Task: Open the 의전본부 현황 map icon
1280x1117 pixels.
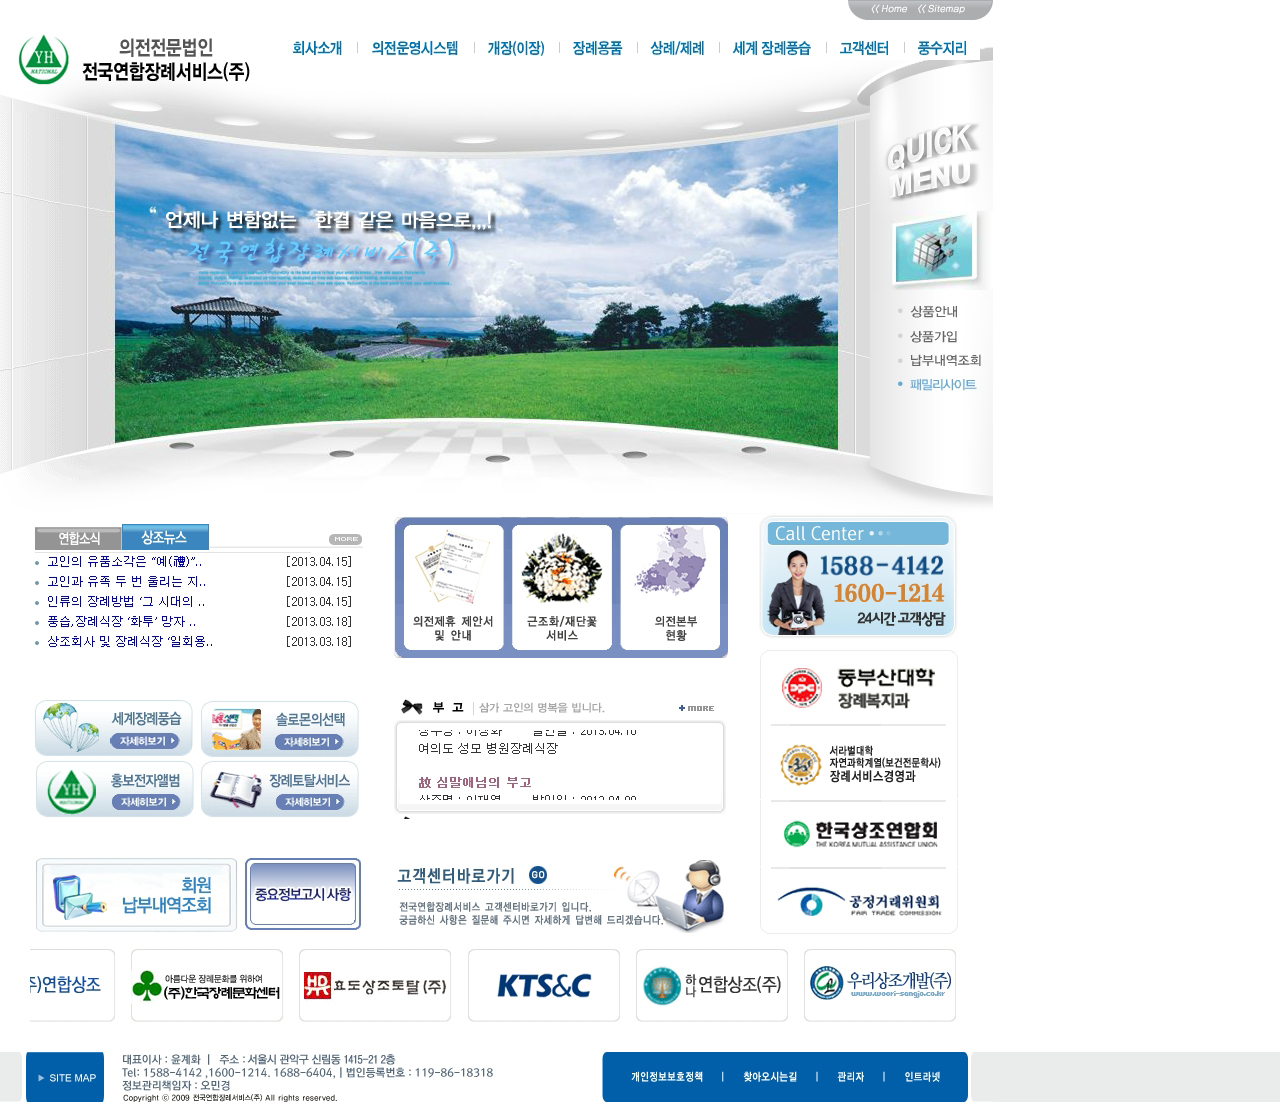Action: [x=675, y=587]
